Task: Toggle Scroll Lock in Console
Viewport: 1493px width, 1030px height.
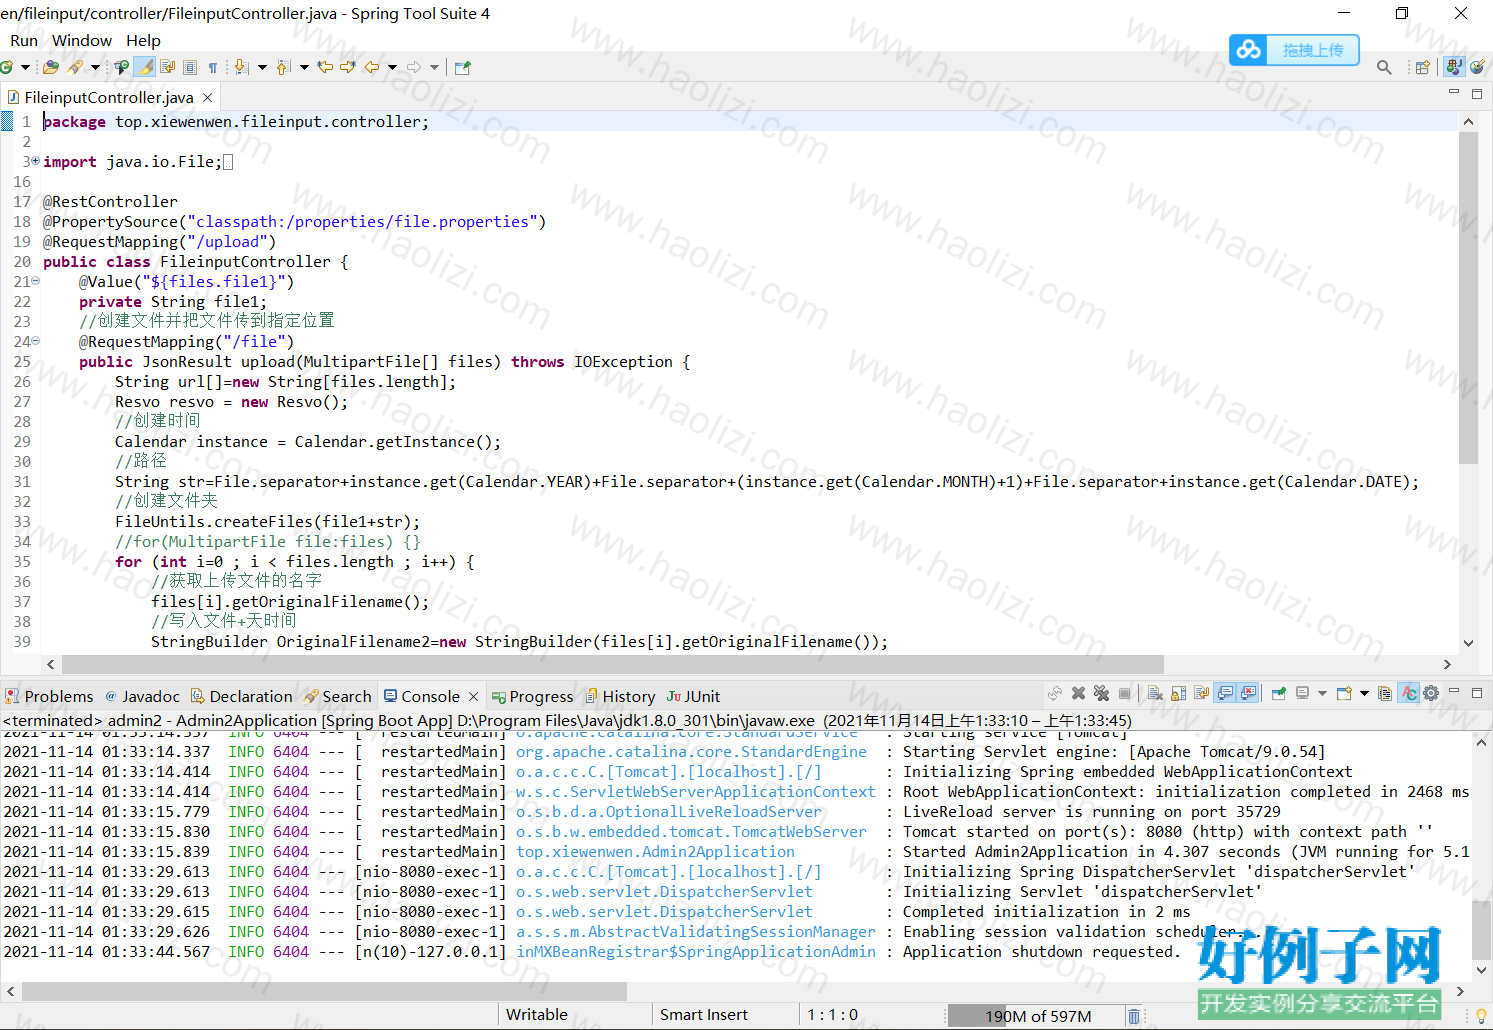Action: pos(1178,693)
